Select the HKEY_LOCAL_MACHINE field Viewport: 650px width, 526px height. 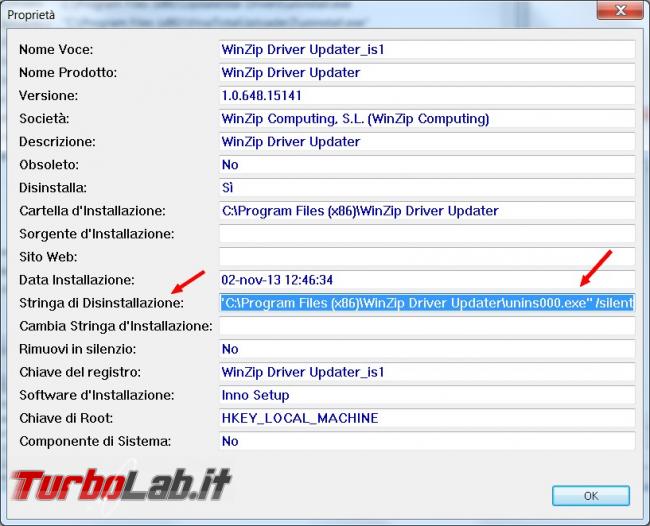[427, 418]
